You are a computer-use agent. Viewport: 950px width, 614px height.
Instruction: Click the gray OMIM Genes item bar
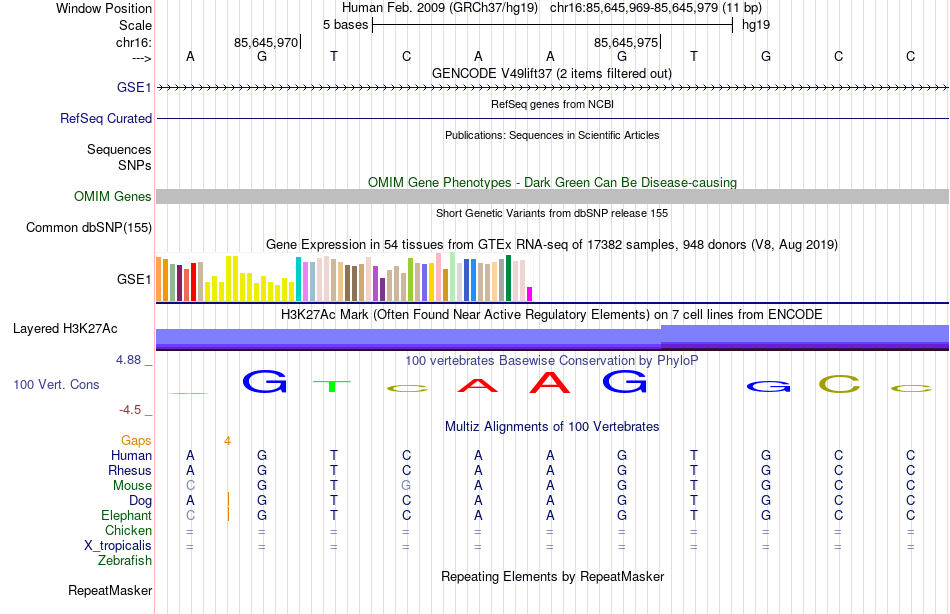pyautogui.click(x=553, y=196)
